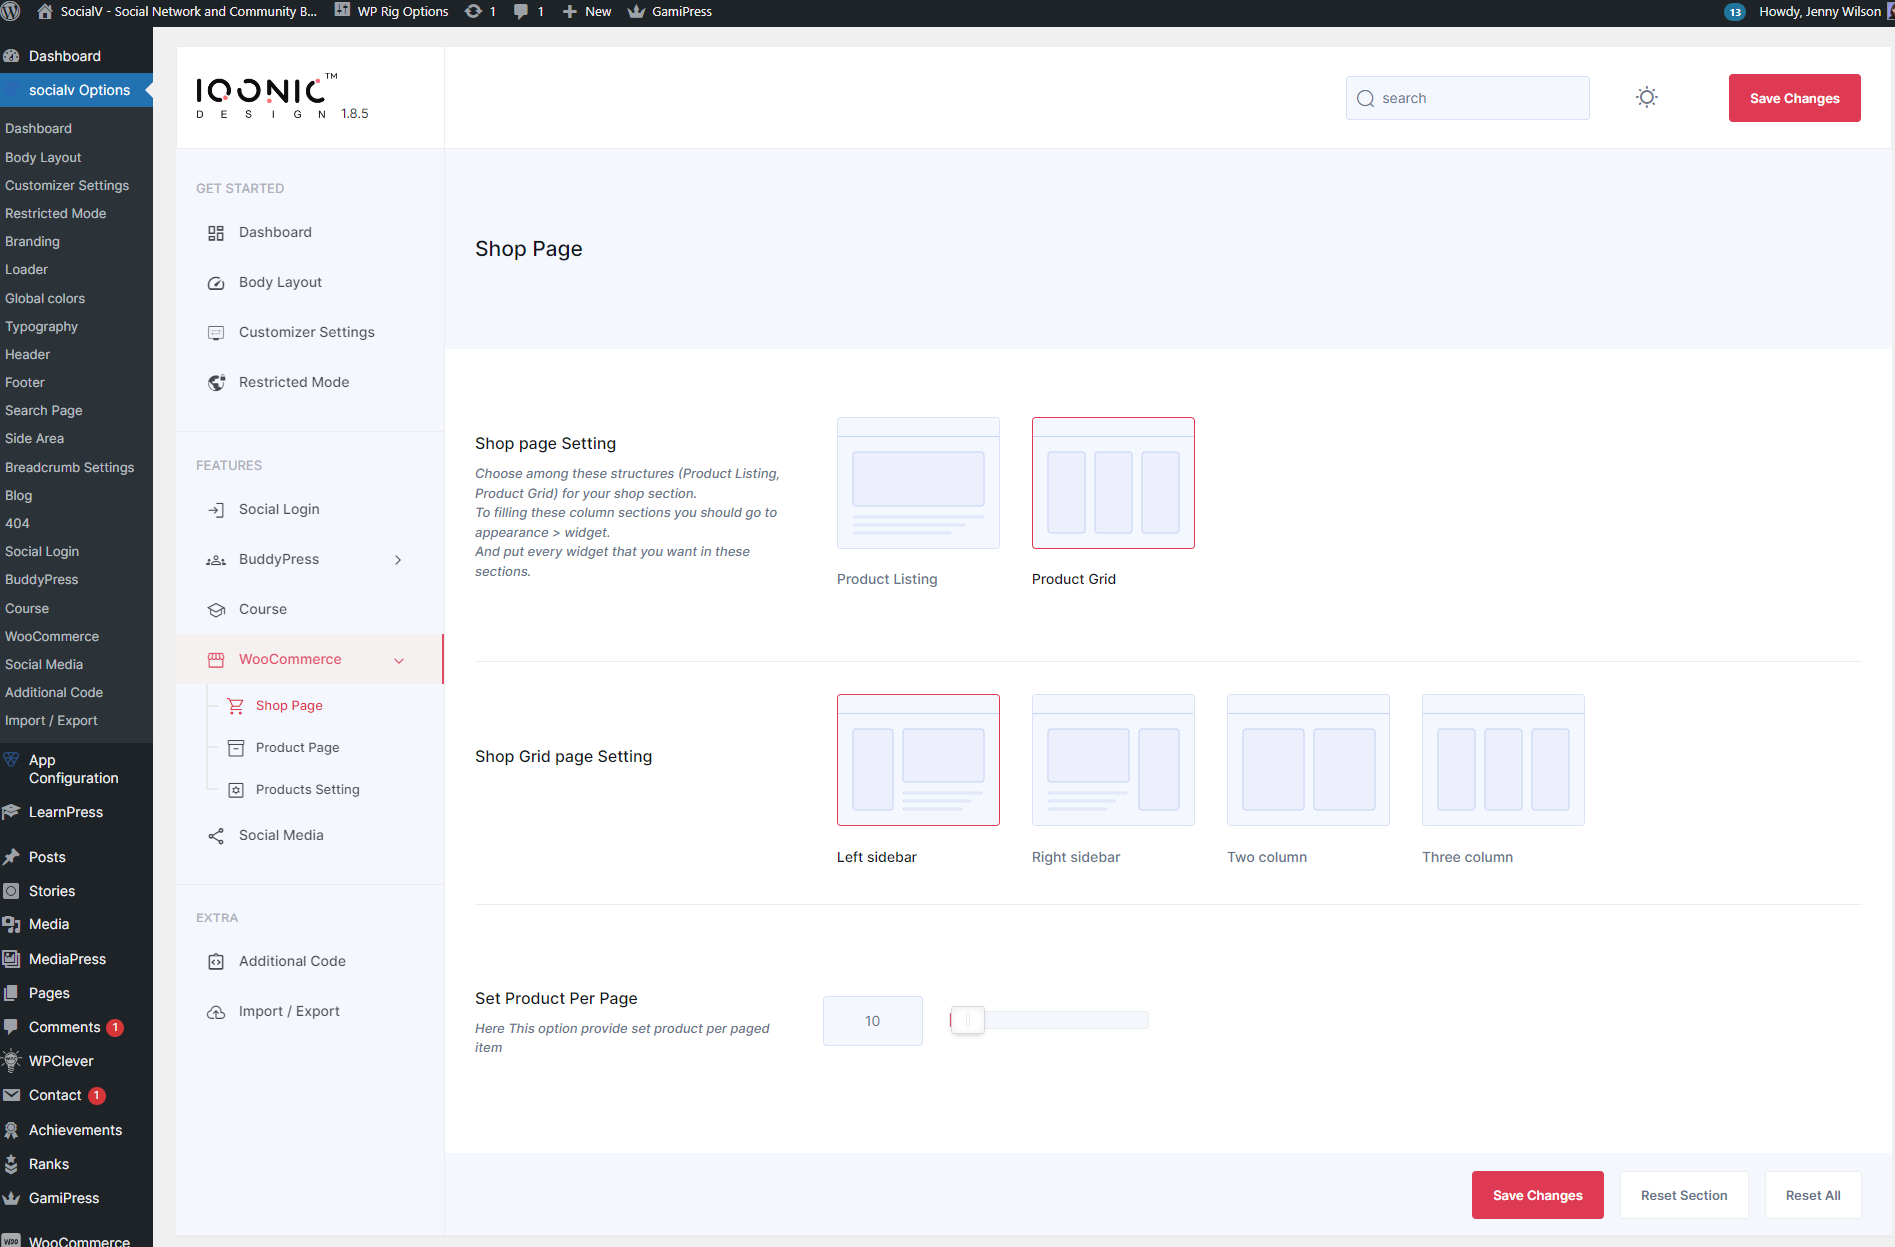
Task: Click the Posts pin icon in WP sidebar
Action: pyautogui.click(x=11, y=857)
